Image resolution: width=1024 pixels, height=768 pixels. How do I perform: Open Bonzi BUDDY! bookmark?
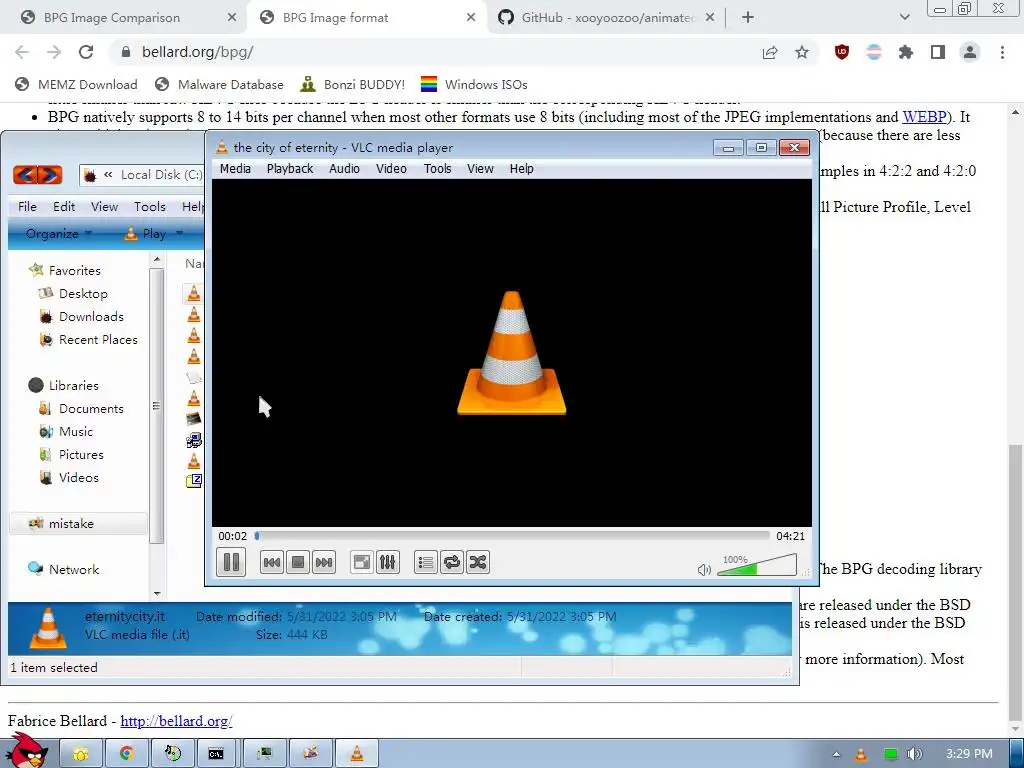click(353, 84)
